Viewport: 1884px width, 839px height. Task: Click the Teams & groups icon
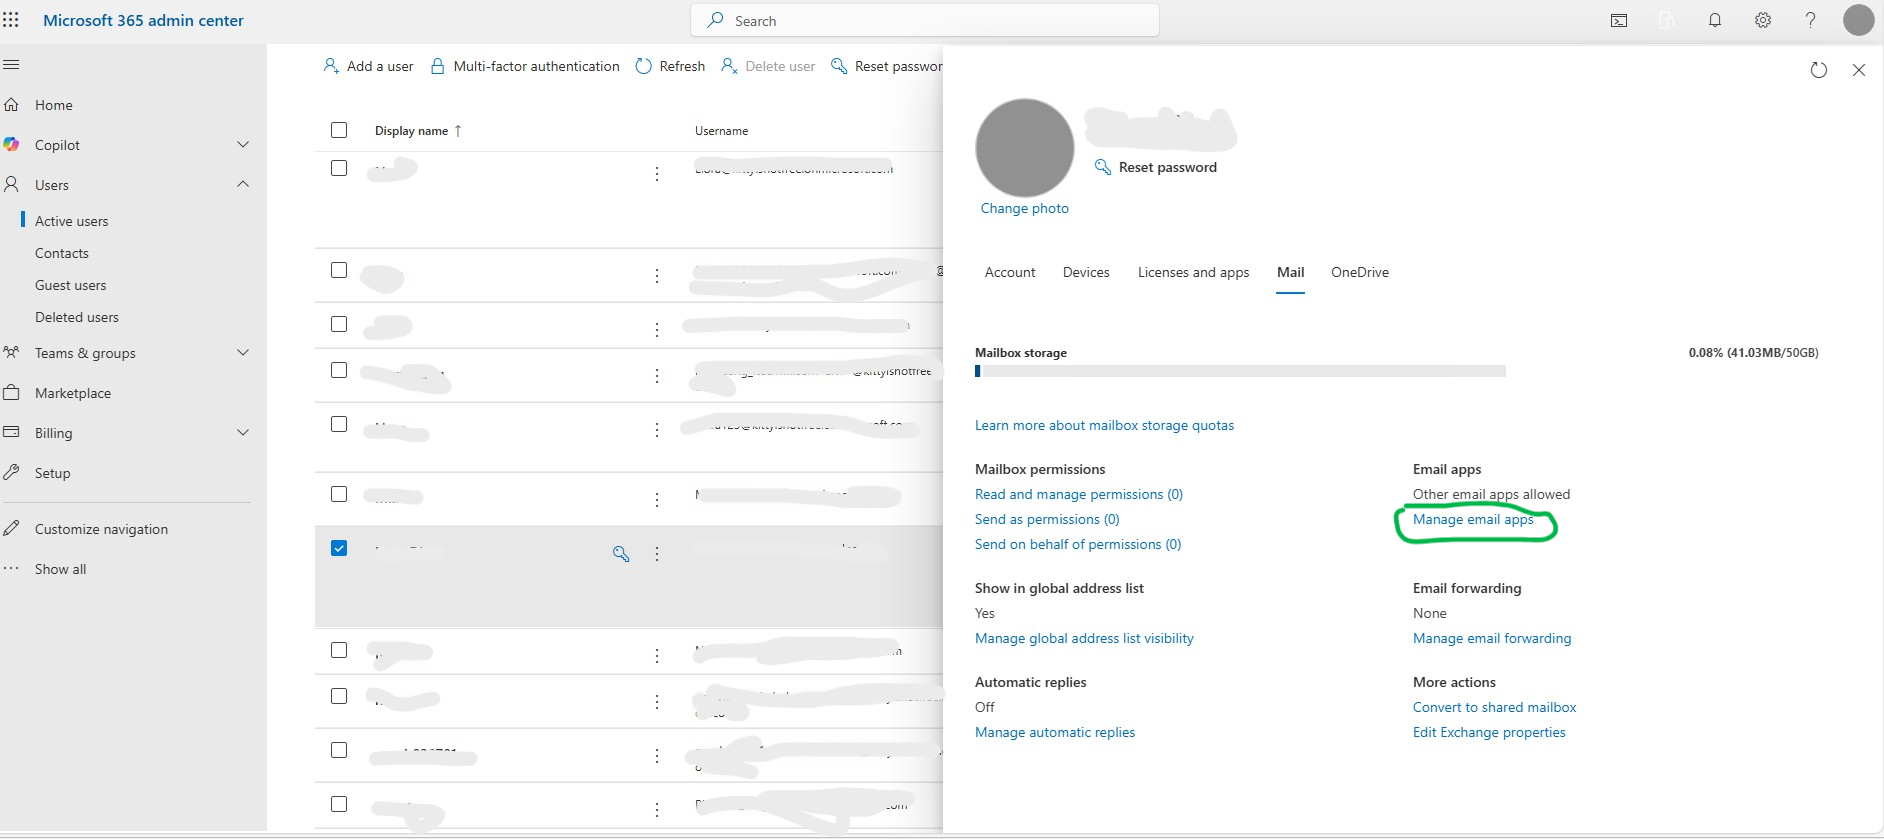pos(12,352)
